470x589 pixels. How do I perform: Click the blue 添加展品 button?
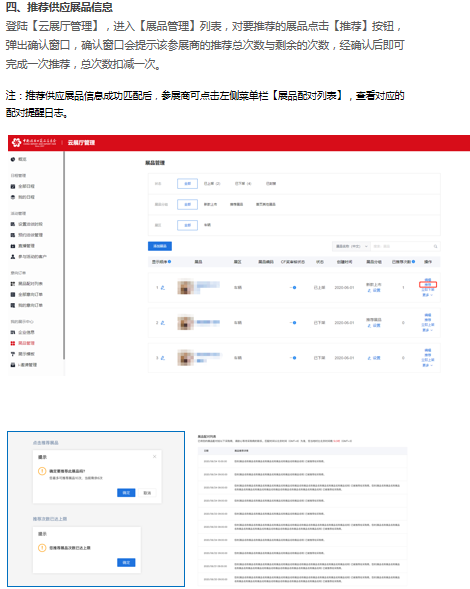pyautogui.click(x=160, y=246)
